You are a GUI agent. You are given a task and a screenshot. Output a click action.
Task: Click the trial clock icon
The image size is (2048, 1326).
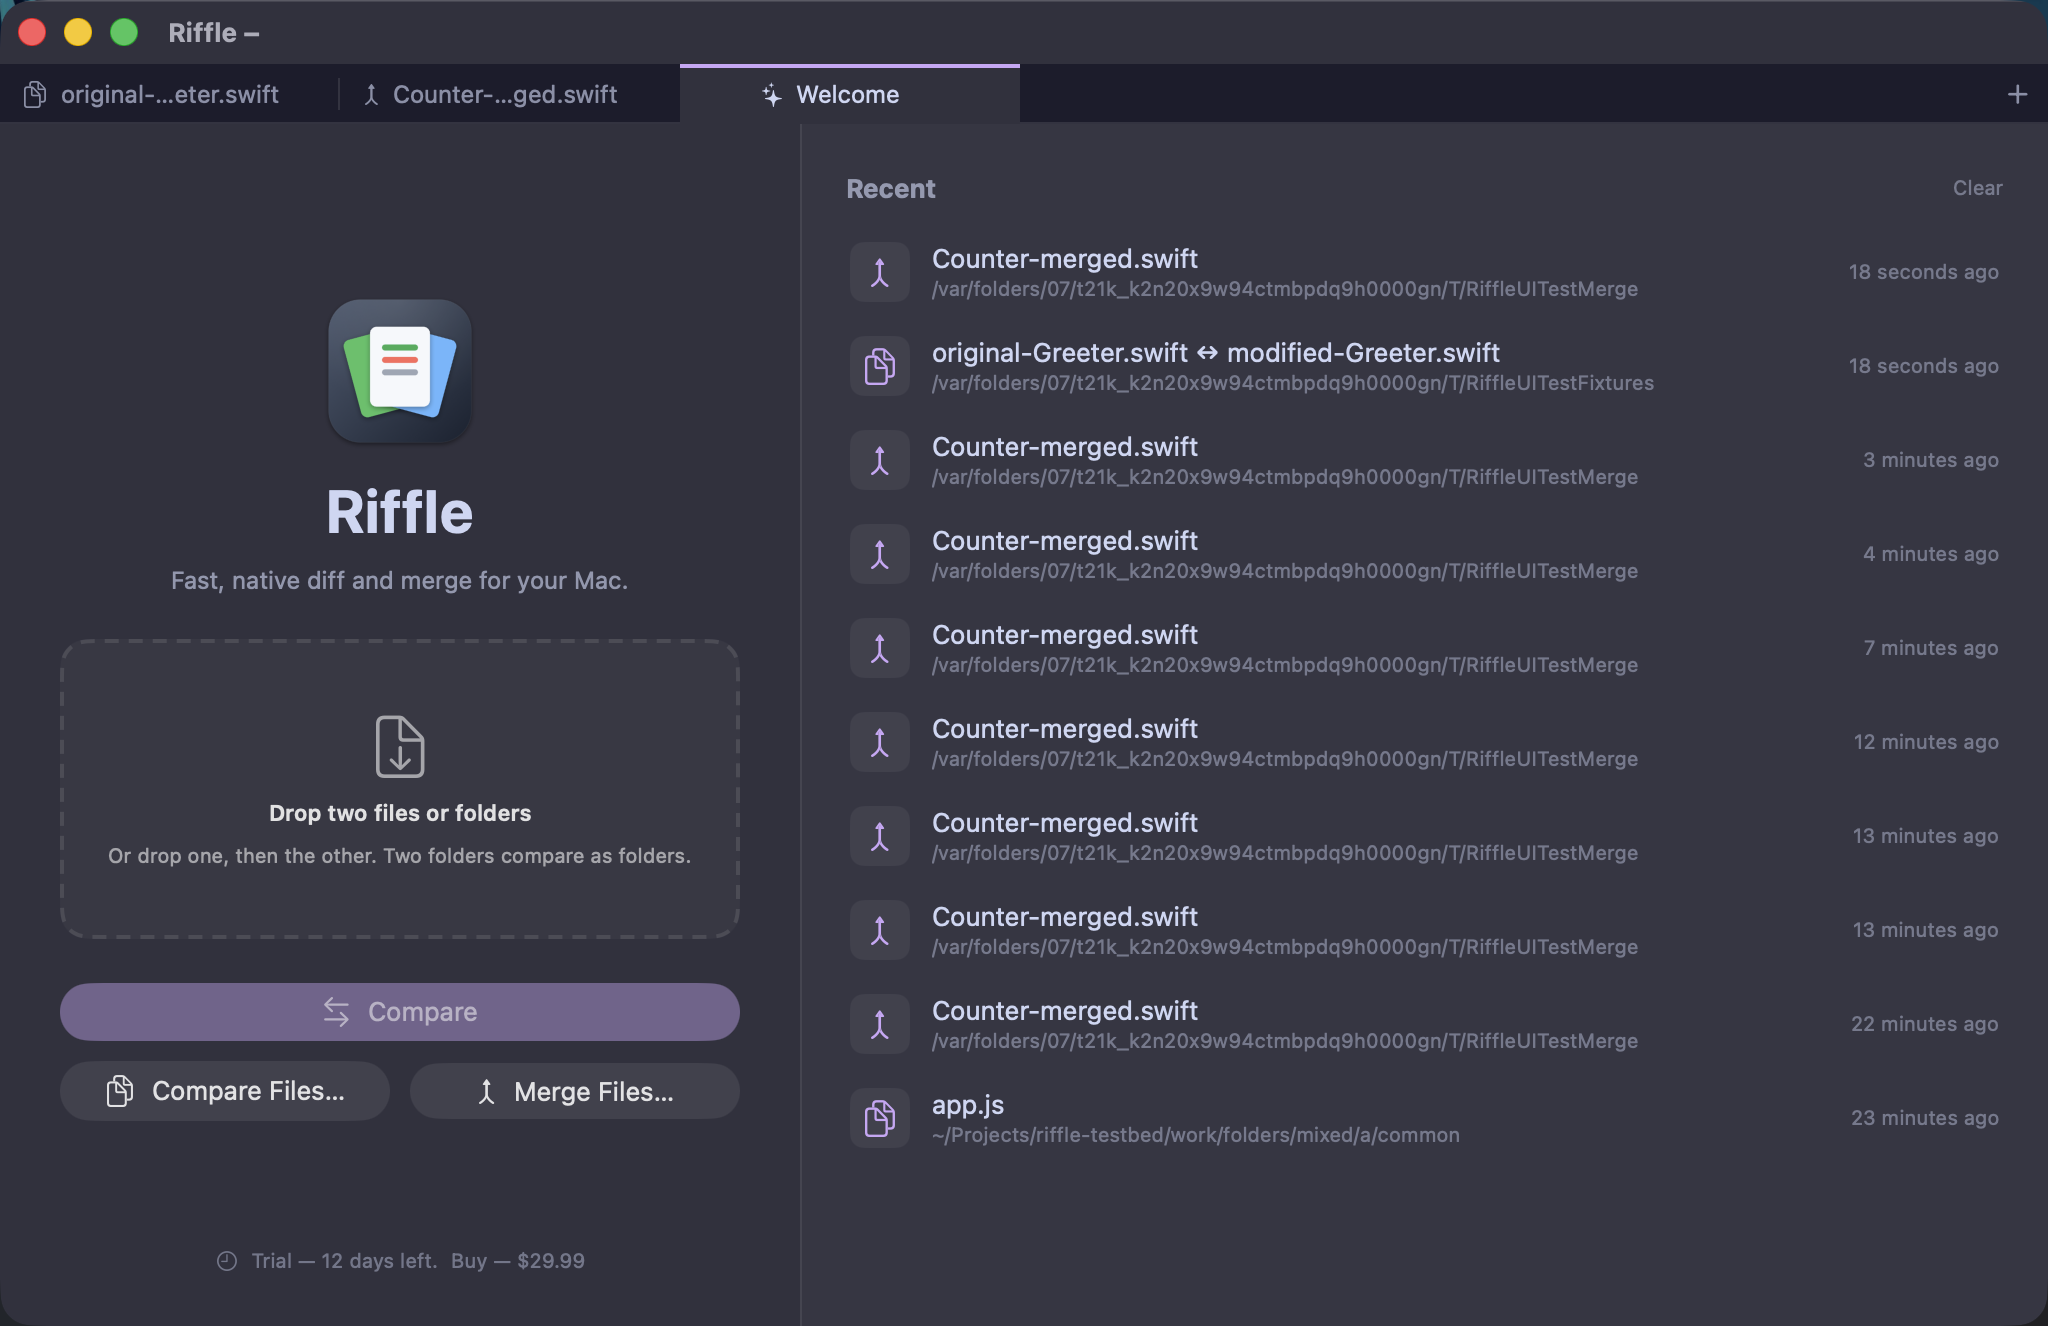tap(227, 1261)
